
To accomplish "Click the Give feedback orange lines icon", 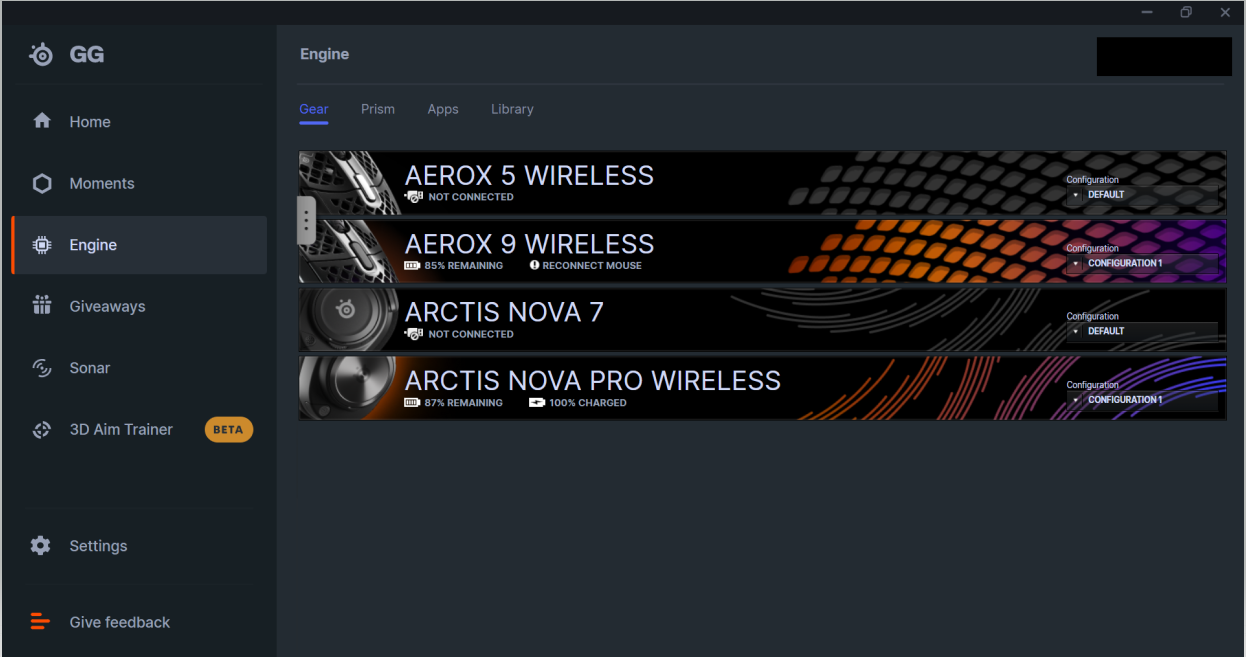I will click(40, 622).
